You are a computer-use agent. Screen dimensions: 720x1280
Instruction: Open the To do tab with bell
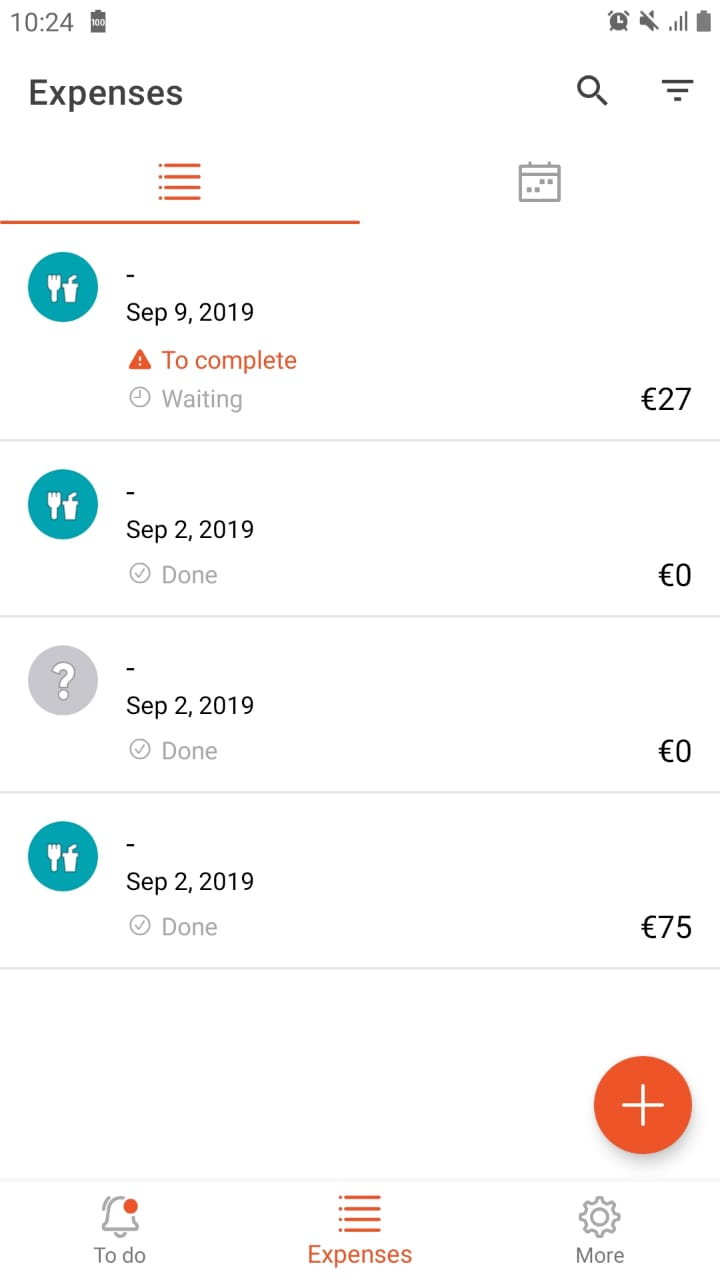pos(120,1230)
